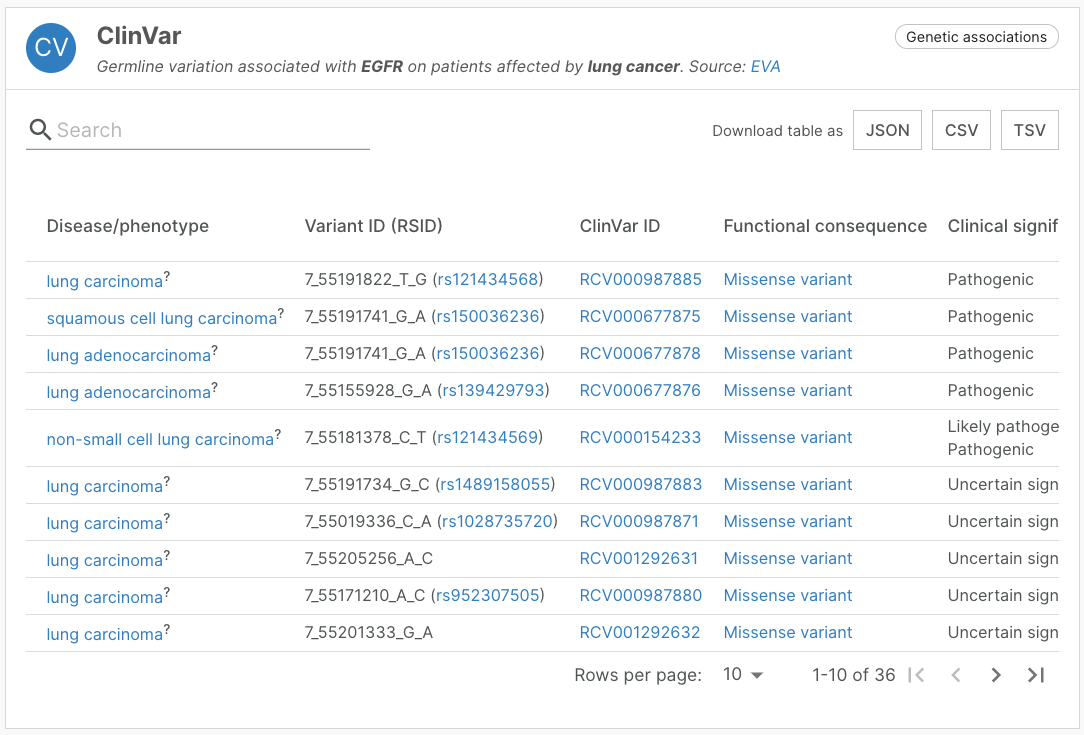
Task: Jump to the last page of the table
Action: [1035, 675]
